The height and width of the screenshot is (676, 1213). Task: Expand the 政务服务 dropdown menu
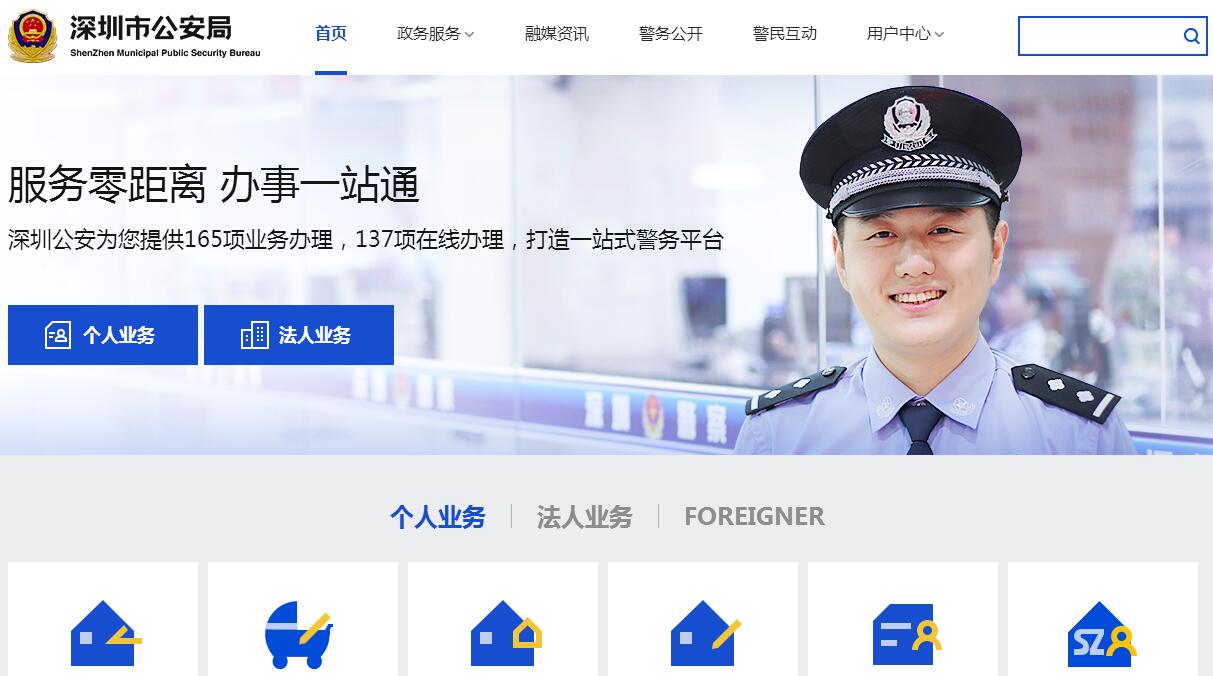435,34
